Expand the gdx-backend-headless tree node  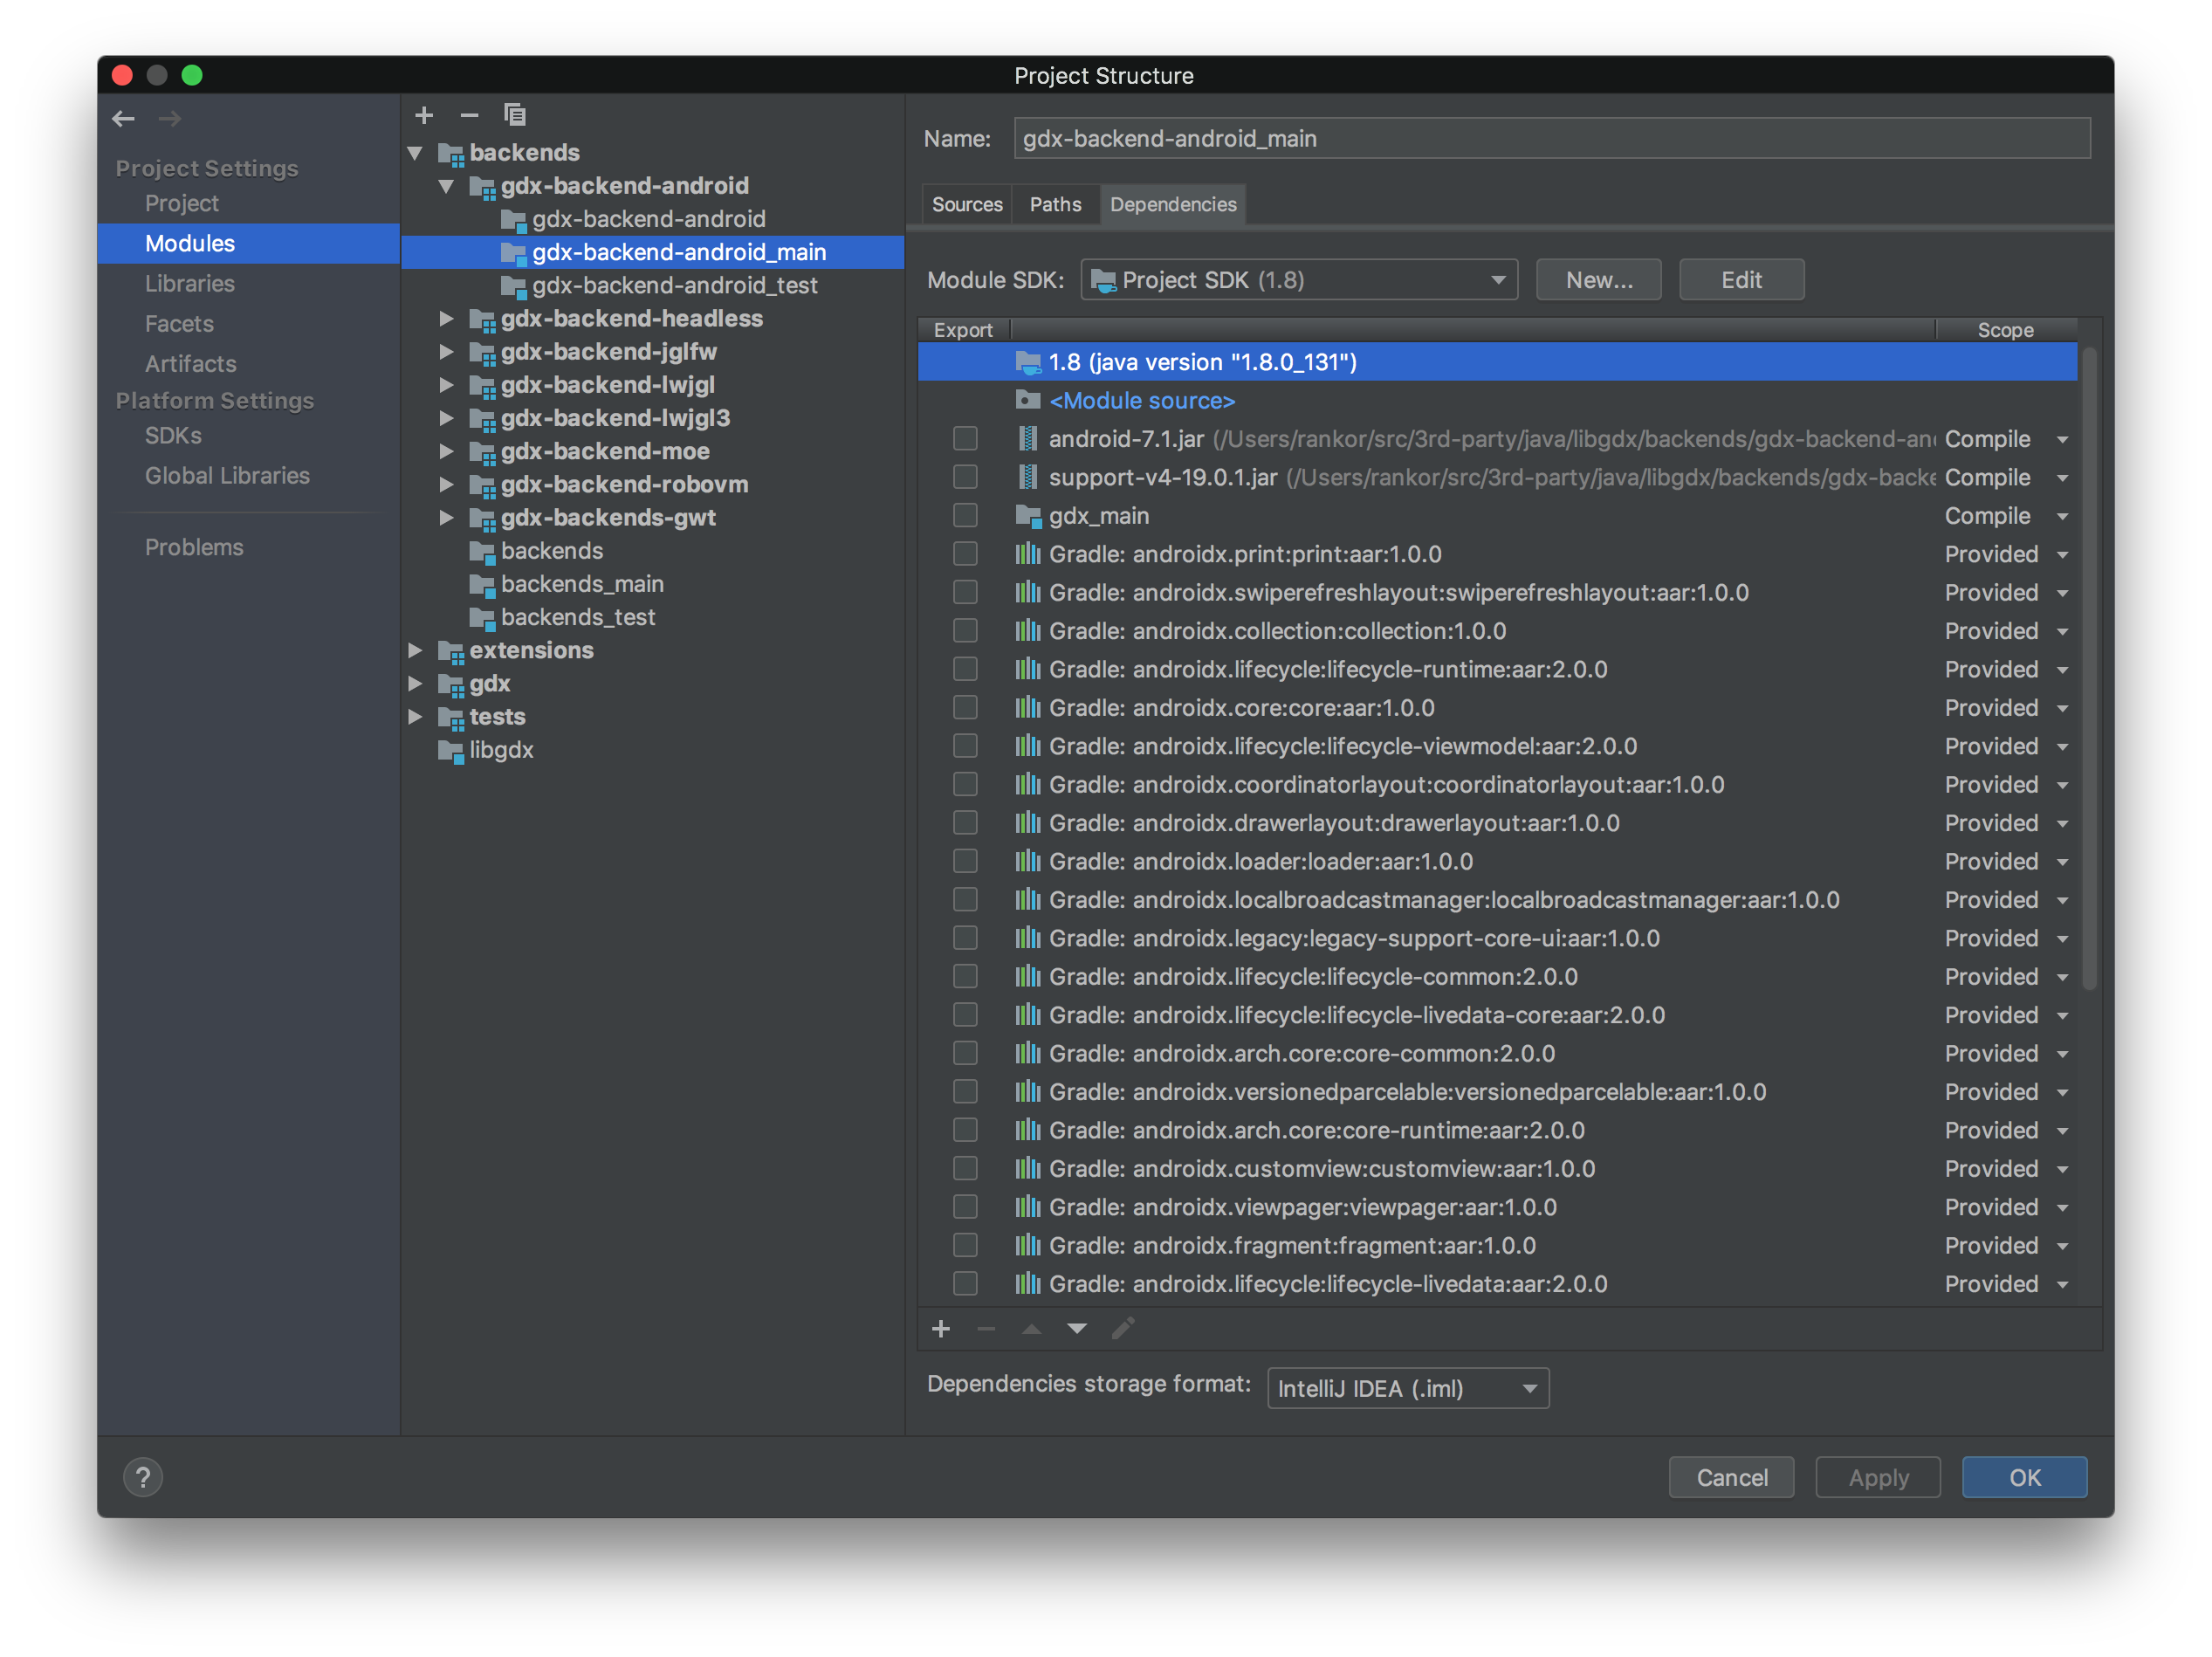tap(446, 318)
